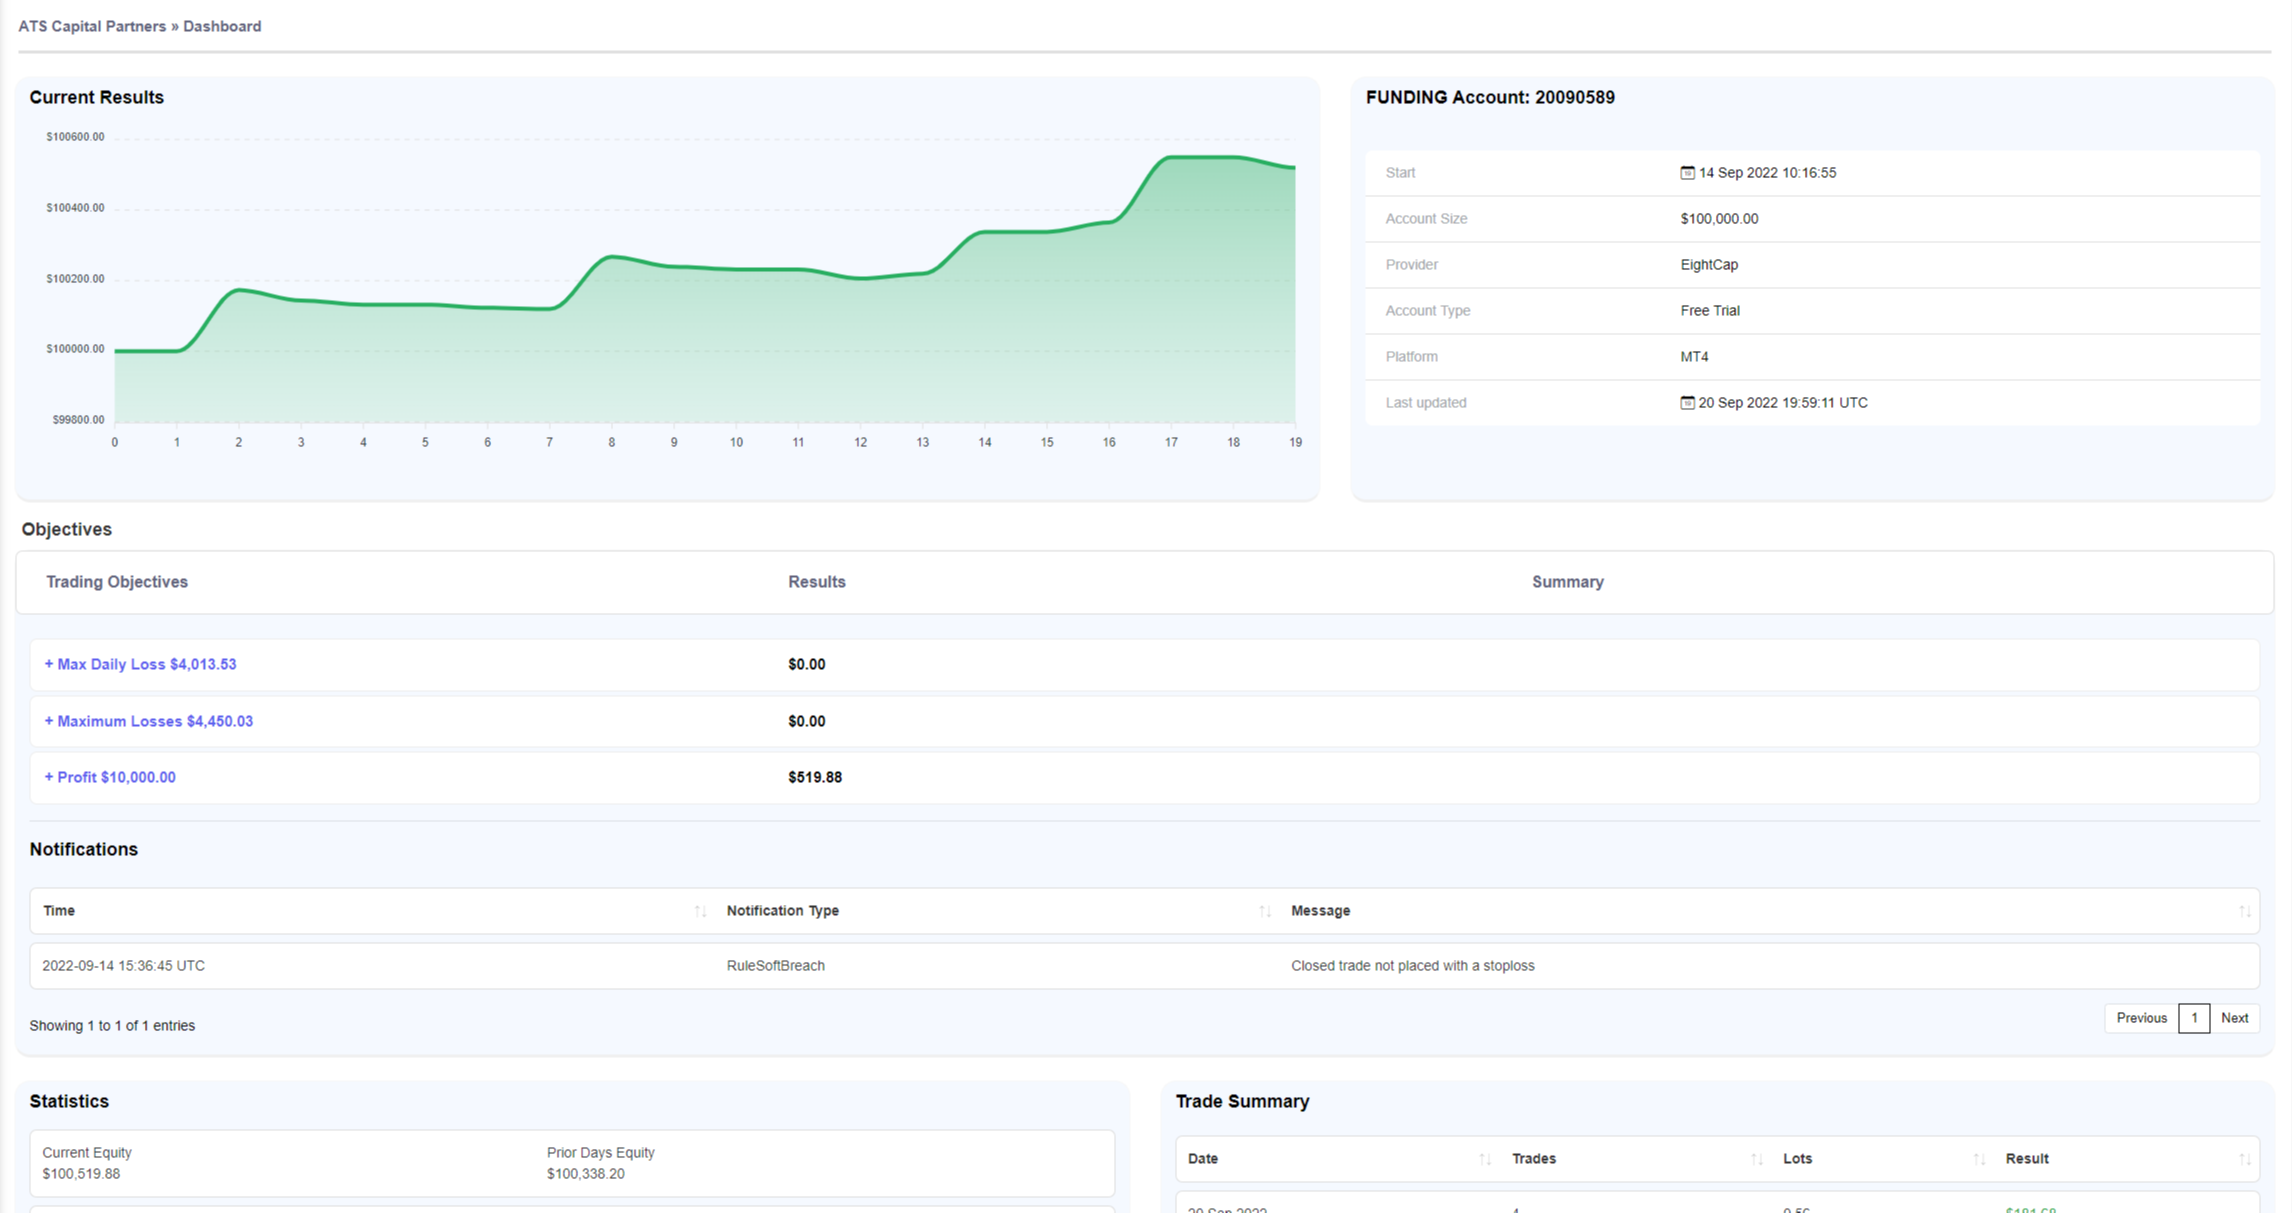Image resolution: width=2293 pixels, height=1213 pixels.
Task: Sort notifications using Time column arrows
Action: click(x=700, y=911)
